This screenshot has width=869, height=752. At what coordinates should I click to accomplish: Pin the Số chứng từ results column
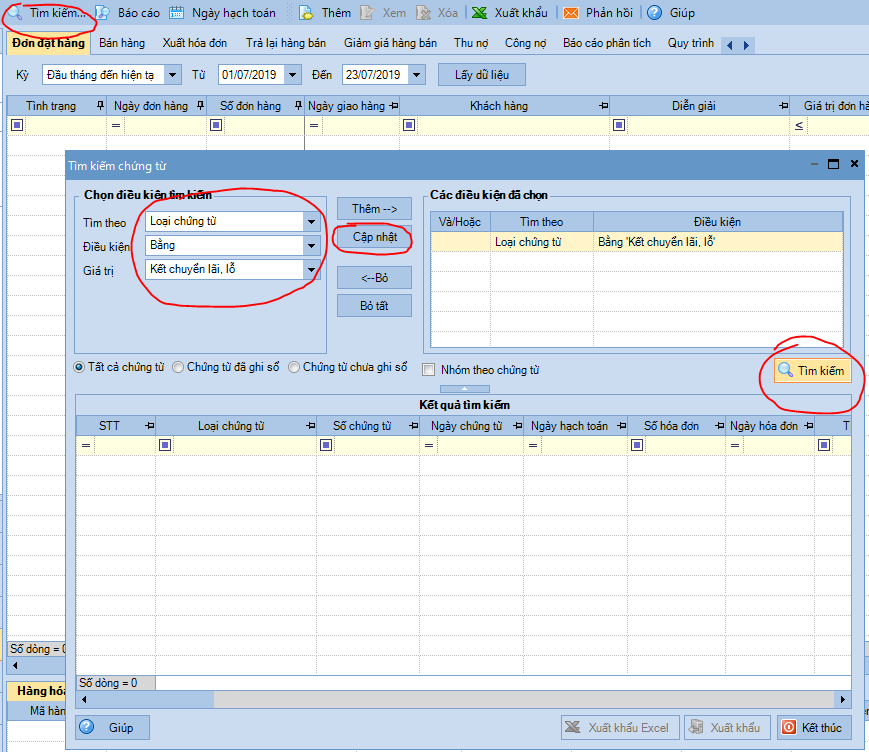413,426
